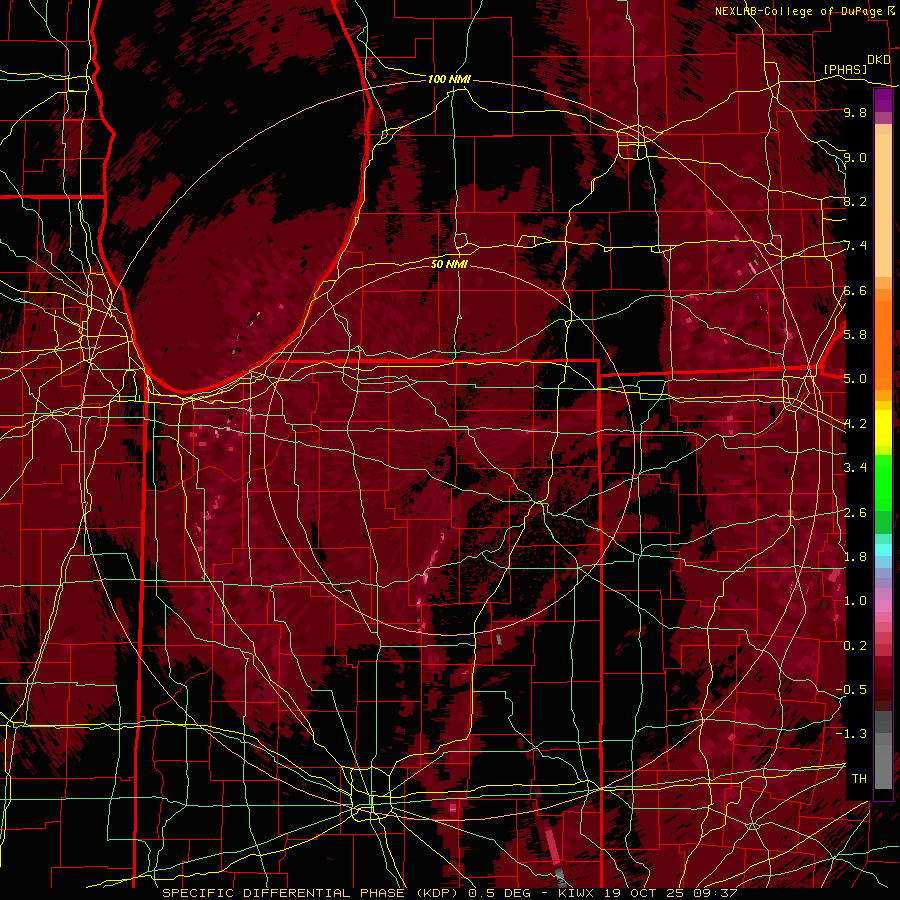
Task: Click the [PHAS] units label
Action: click(845, 69)
